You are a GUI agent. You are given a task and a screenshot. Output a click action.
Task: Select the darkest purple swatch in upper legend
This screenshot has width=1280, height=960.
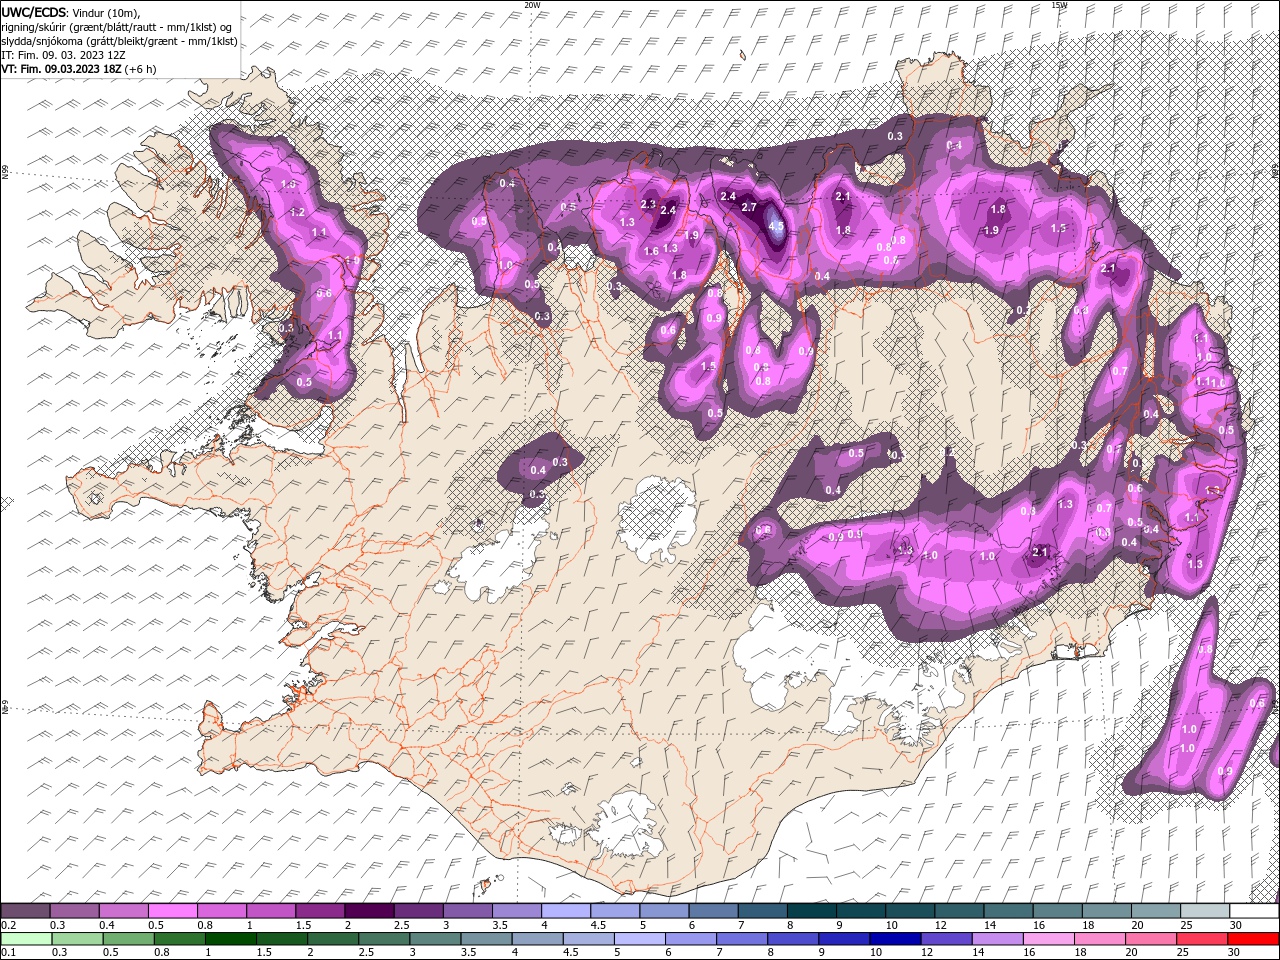(x=369, y=911)
